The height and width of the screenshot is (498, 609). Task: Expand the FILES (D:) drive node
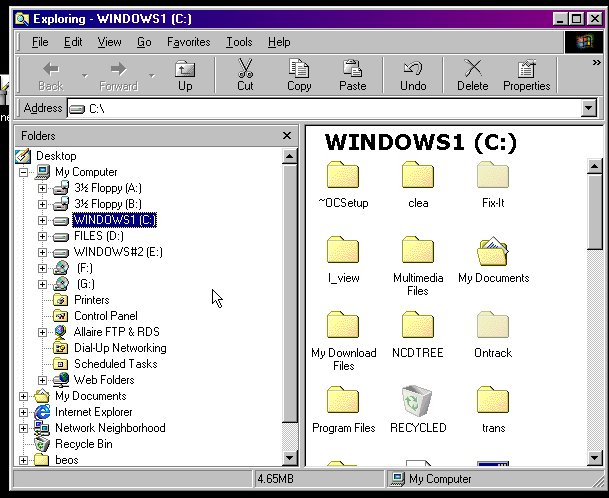[42, 236]
